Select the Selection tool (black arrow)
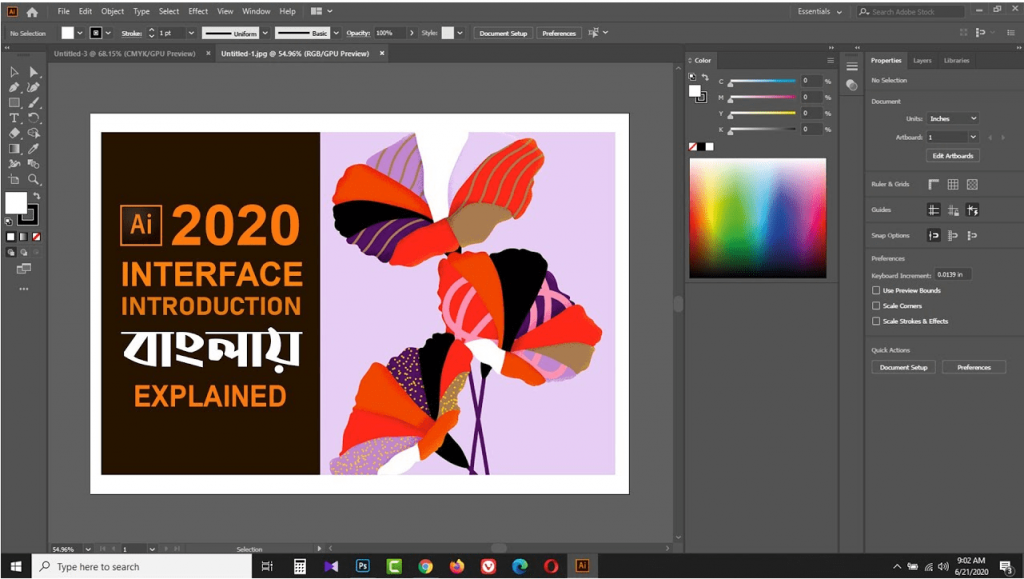 [14, 72]
